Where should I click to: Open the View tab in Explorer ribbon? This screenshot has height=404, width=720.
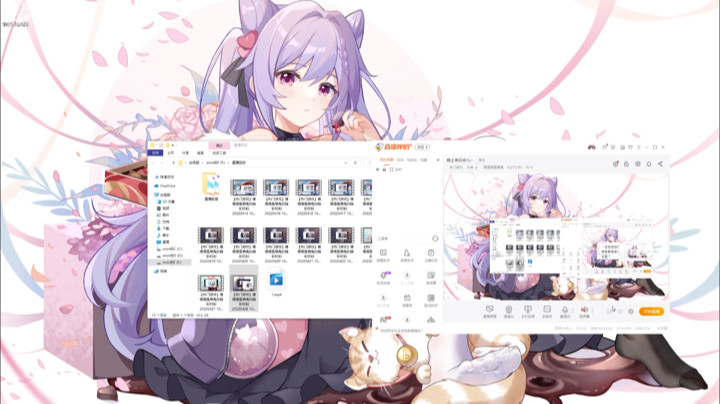[200, 153]
